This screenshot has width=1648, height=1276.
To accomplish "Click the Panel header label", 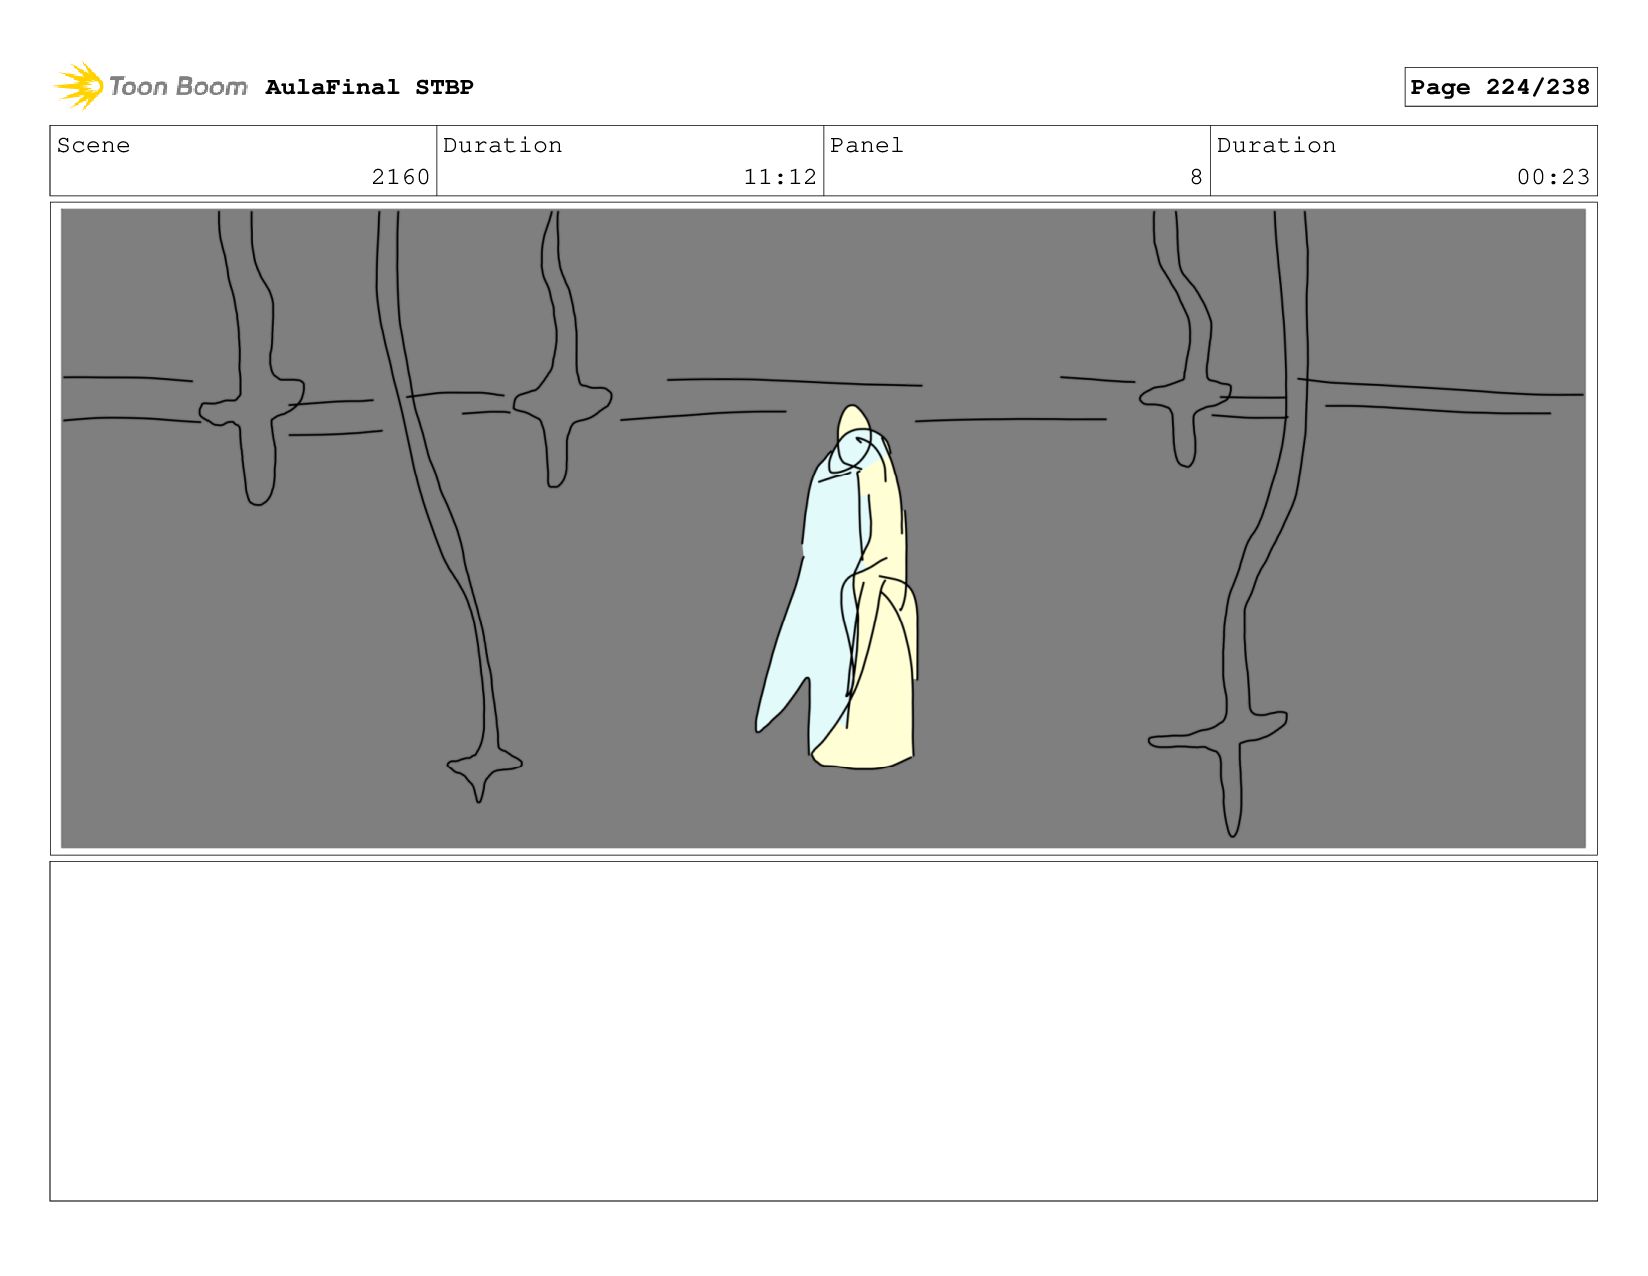I will [x=866, y=145].
